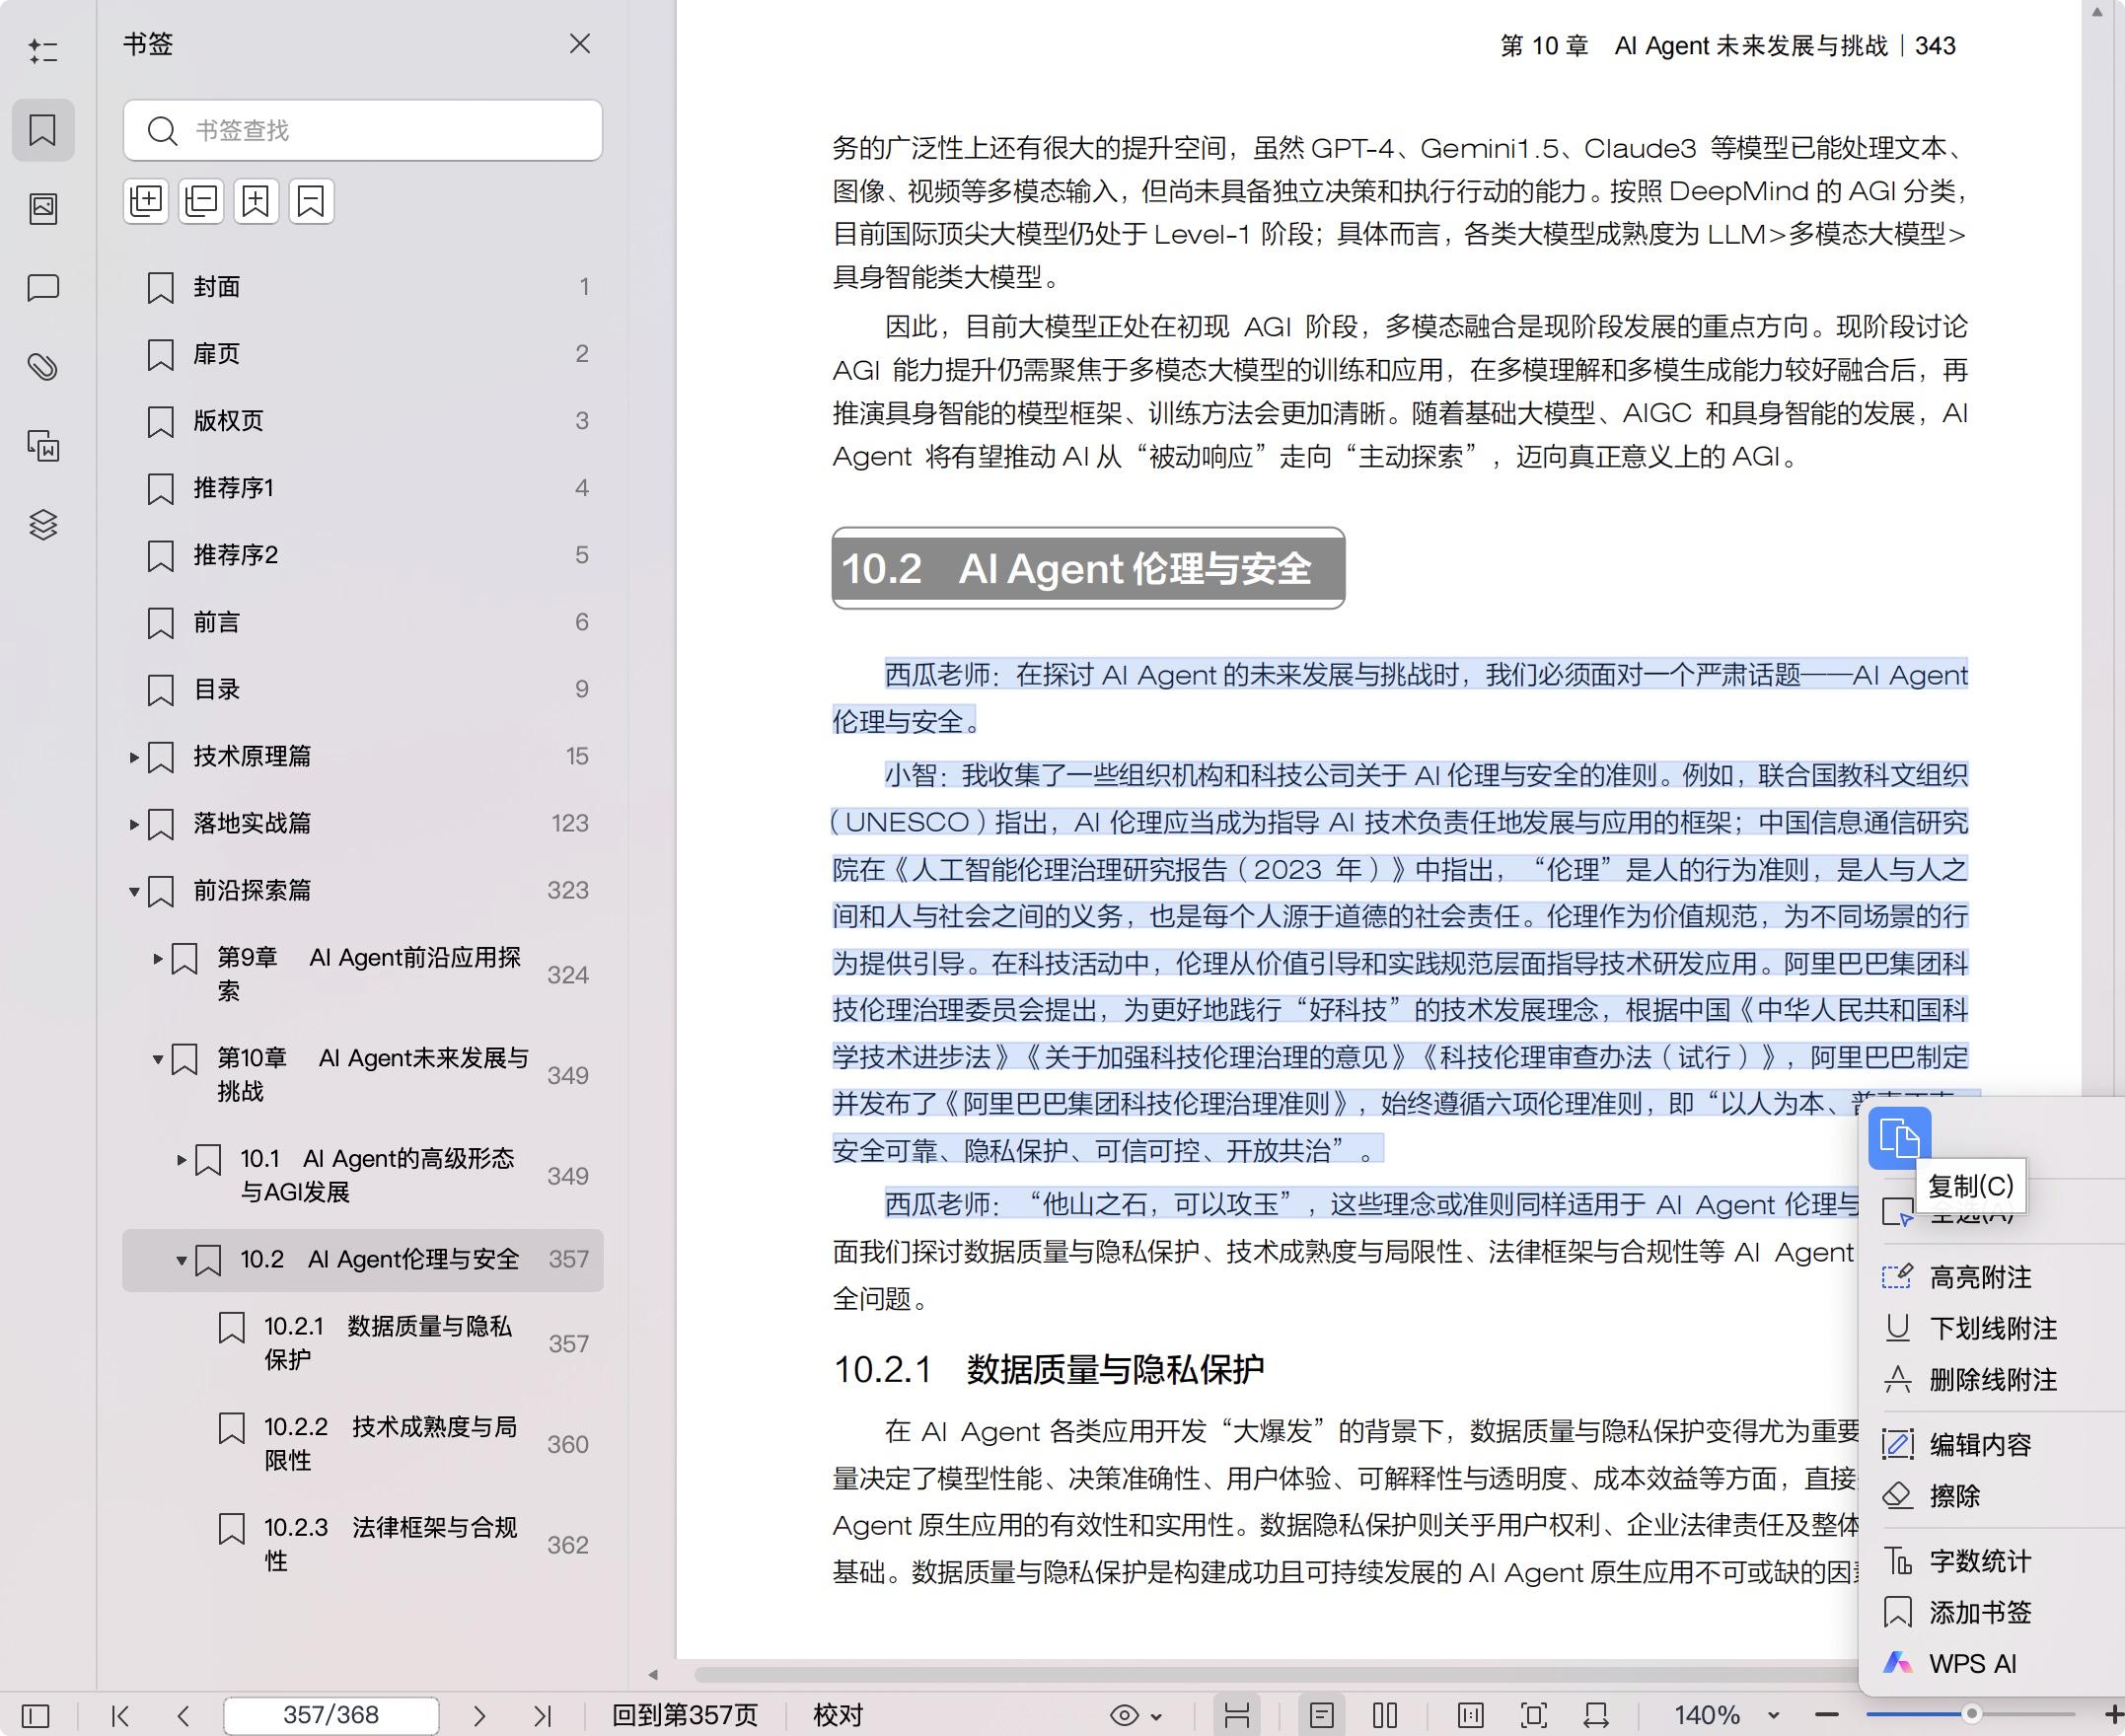Click the page number field 357/368

(331, 1715)
